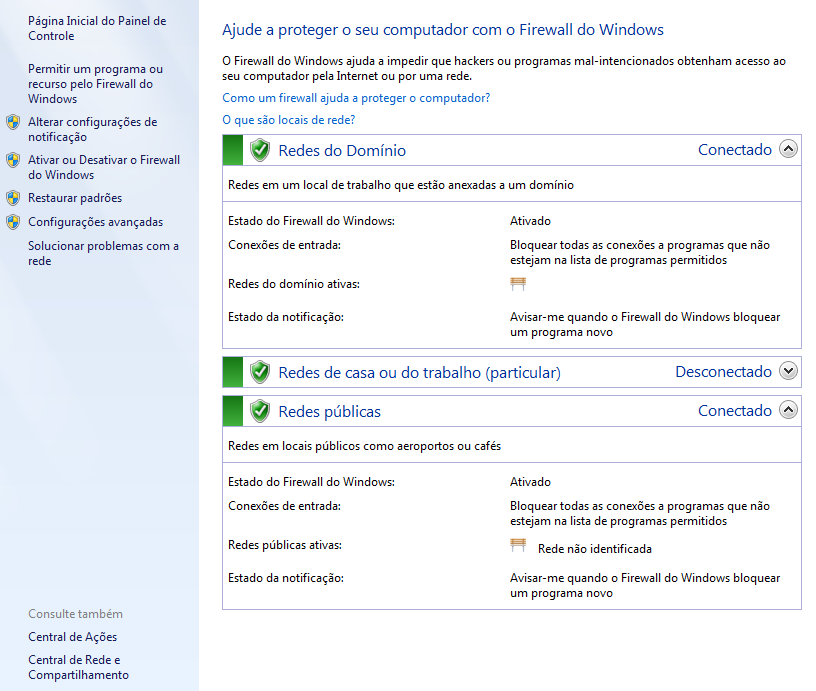Open Solucionar problemas com a rede
This screenshot has height=691, width=816.
103,253
